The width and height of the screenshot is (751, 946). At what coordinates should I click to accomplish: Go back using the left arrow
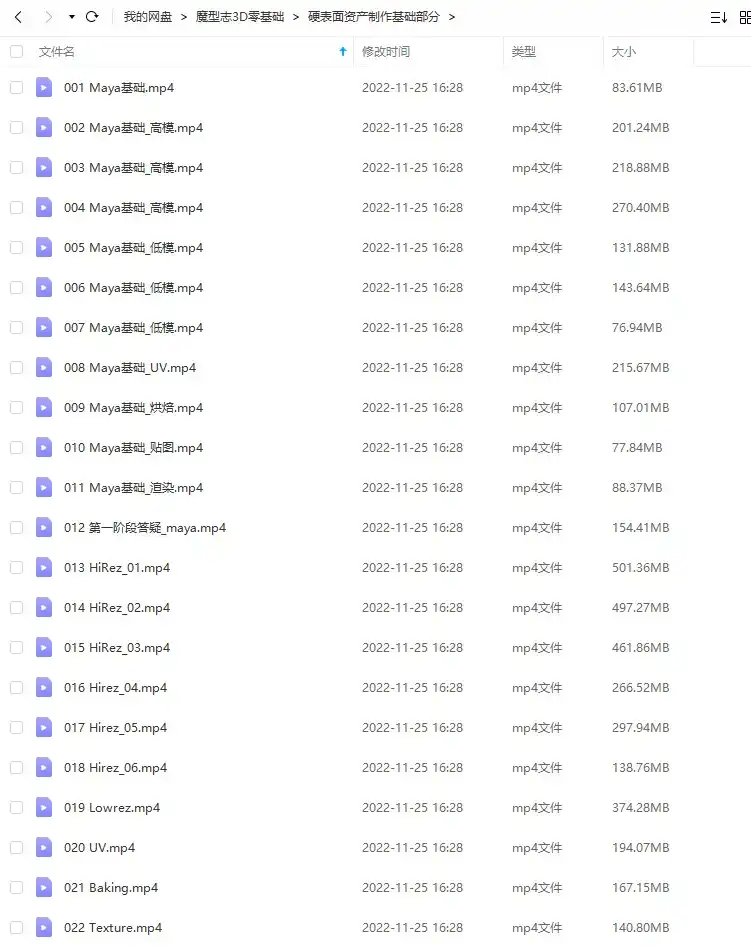click(x=18, y=17)
